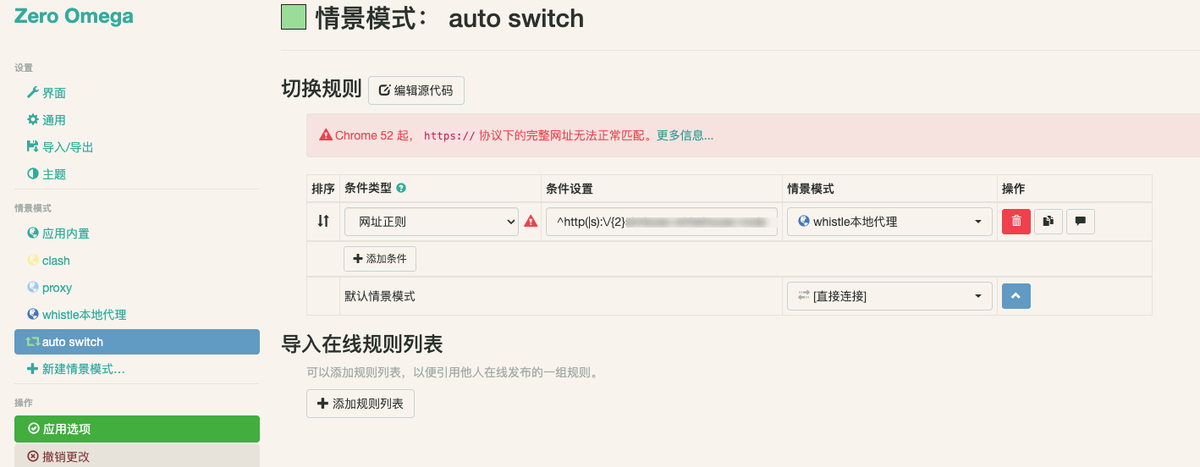
Task: Click the sort handle arrows icon
Action: point(323,221)
